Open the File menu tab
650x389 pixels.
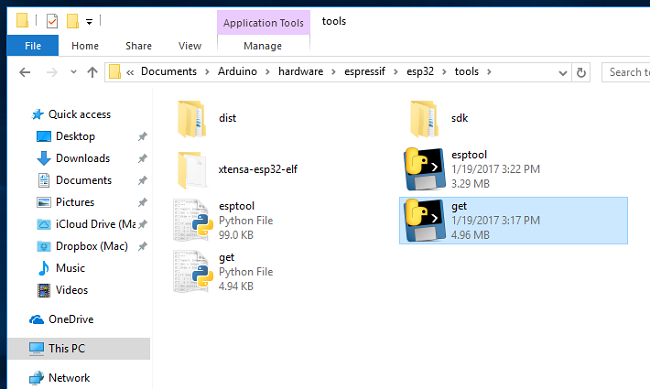33,46
